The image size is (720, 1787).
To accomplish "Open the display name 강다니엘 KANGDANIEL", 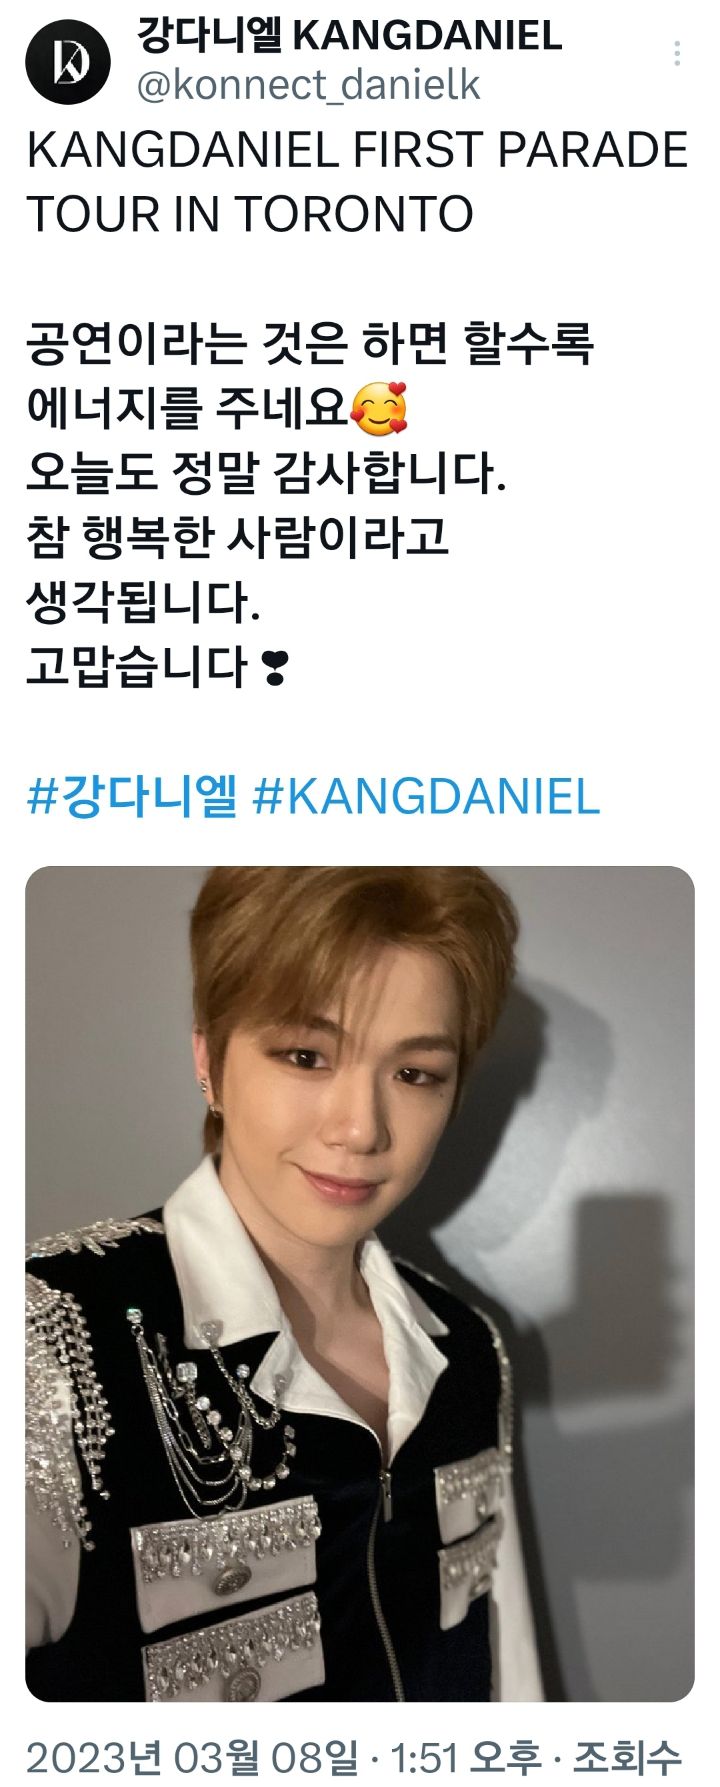I will [x=348, y=36].
